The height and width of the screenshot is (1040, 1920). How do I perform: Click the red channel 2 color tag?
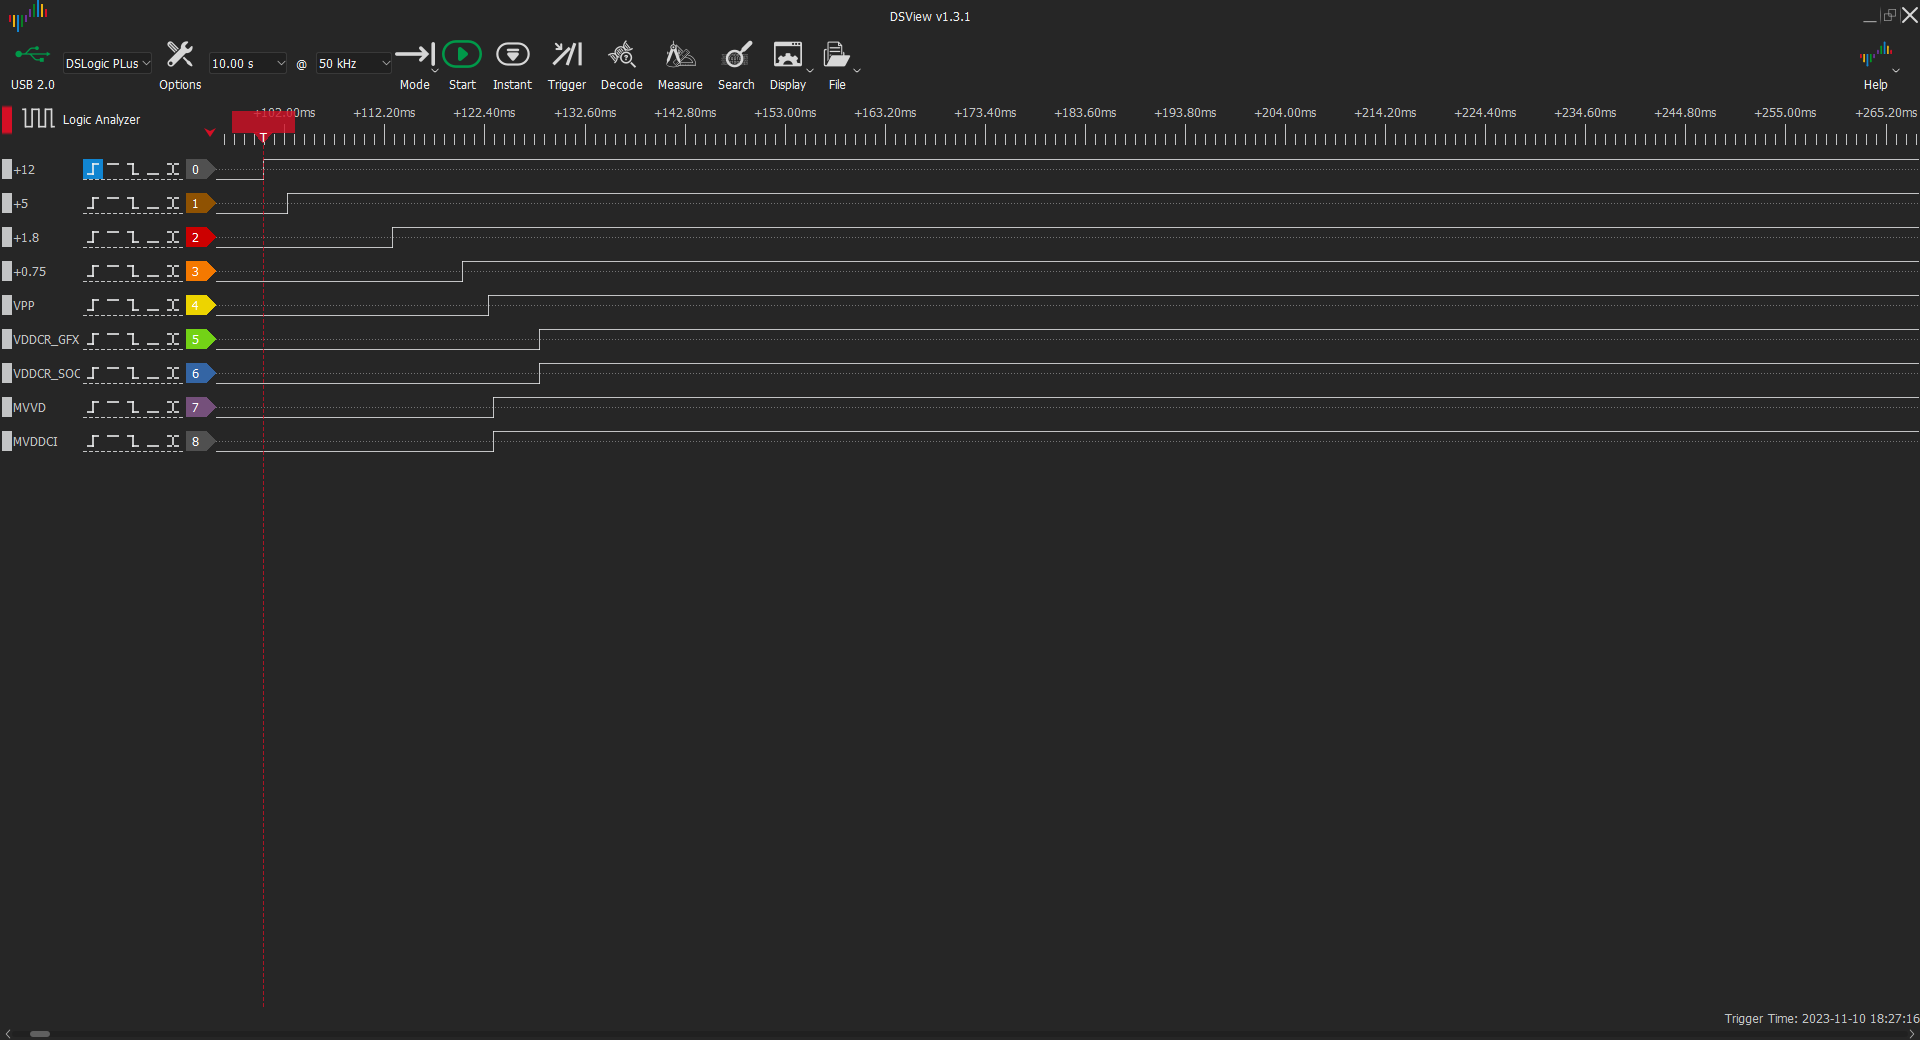click(x=198, y=238)
